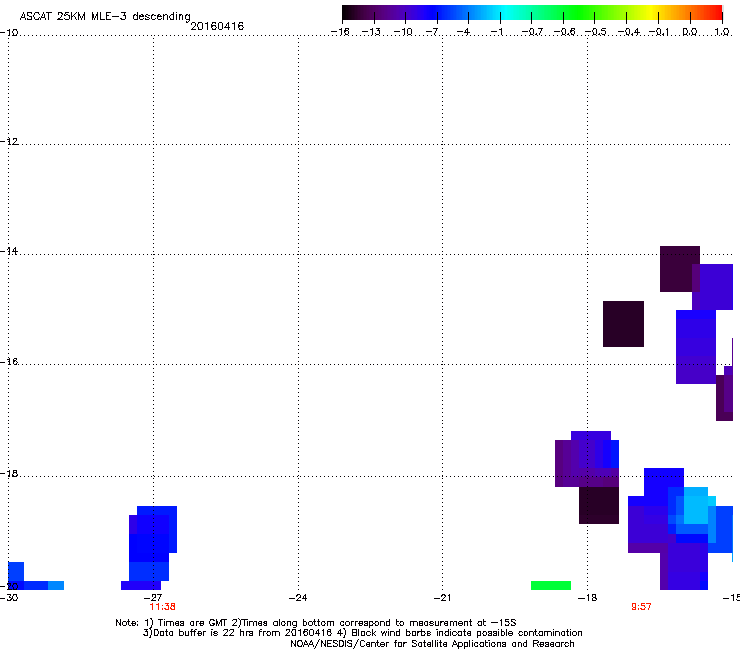
Task: Click the -21 longitude axis label
Action: pos(443,598)
